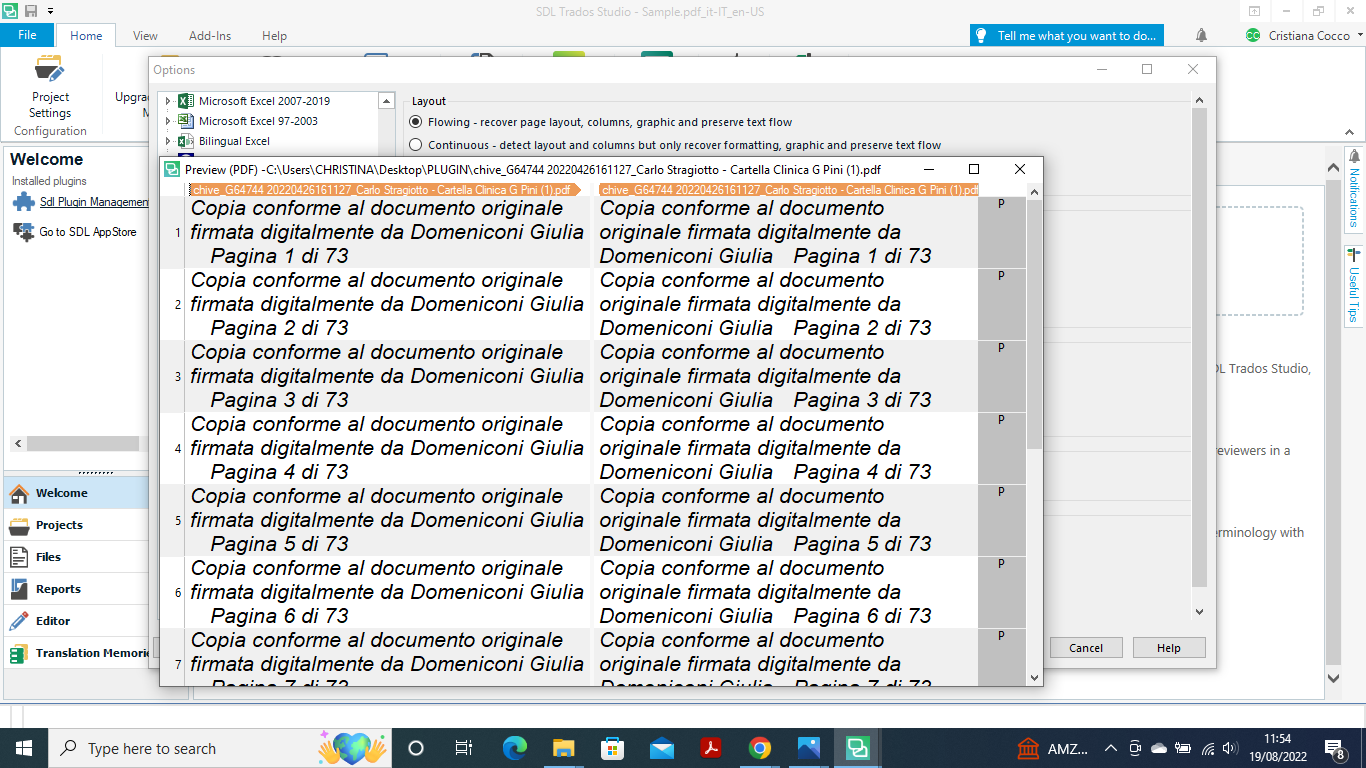Open the Reports view
The height and width of the screenshot is (768, 1366).
click(x=75, y=589)
